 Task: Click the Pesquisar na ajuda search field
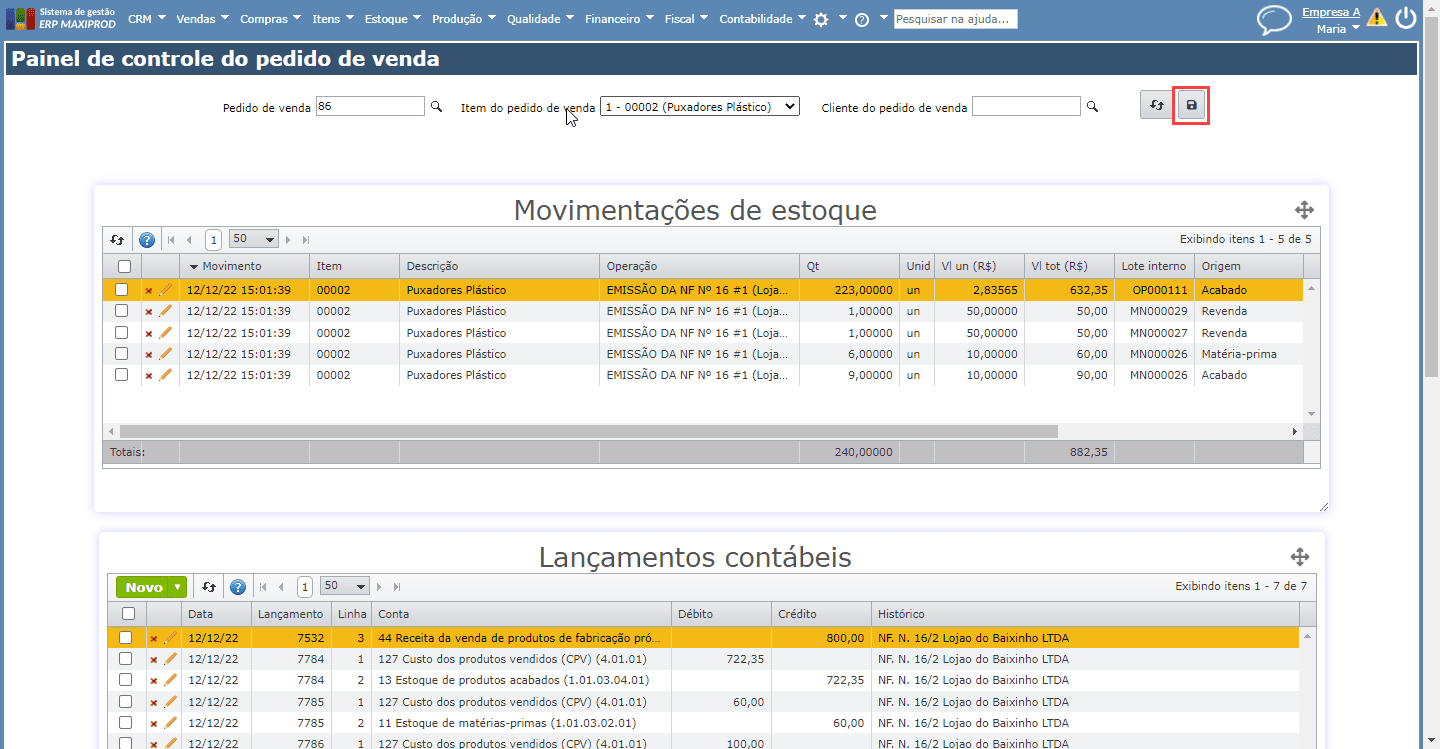[953, 18]
